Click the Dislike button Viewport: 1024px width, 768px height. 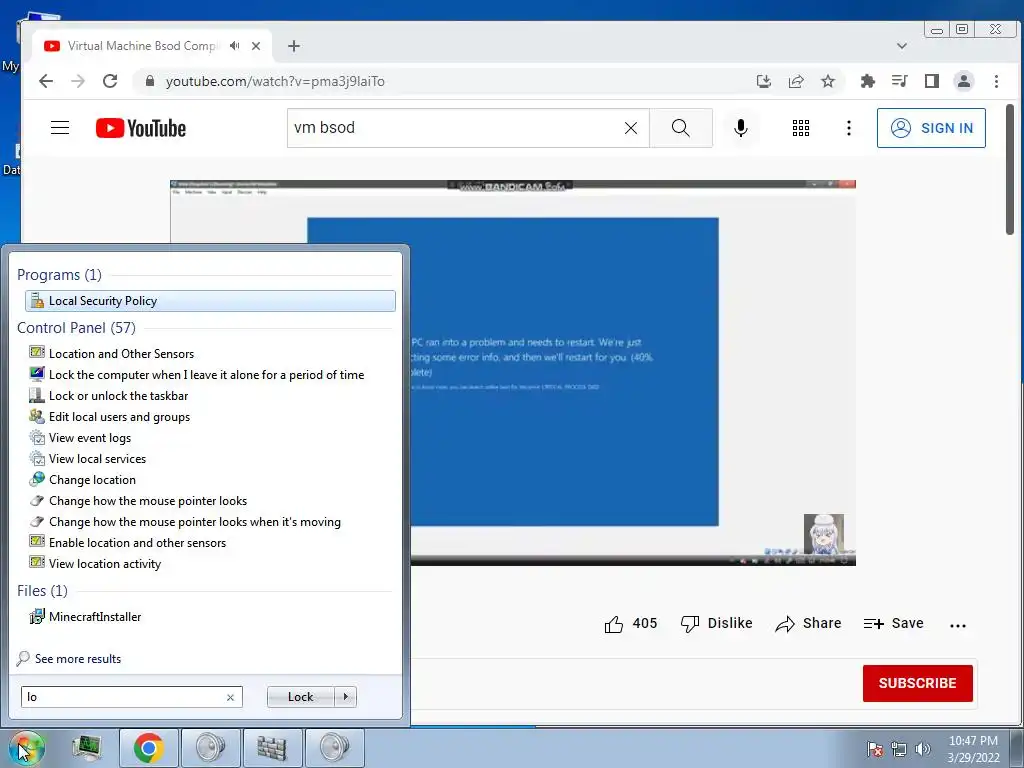(x=716, y=624)
